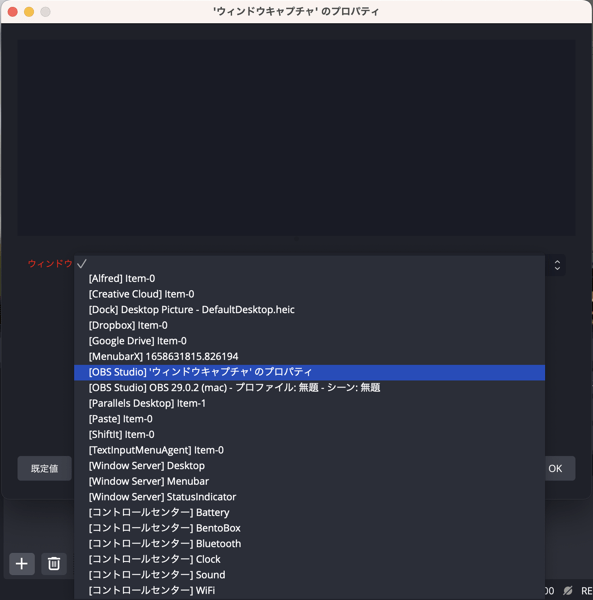Click the plus add source icon
Viewport: 593px width, 600px height.
[x=22, y=564]
